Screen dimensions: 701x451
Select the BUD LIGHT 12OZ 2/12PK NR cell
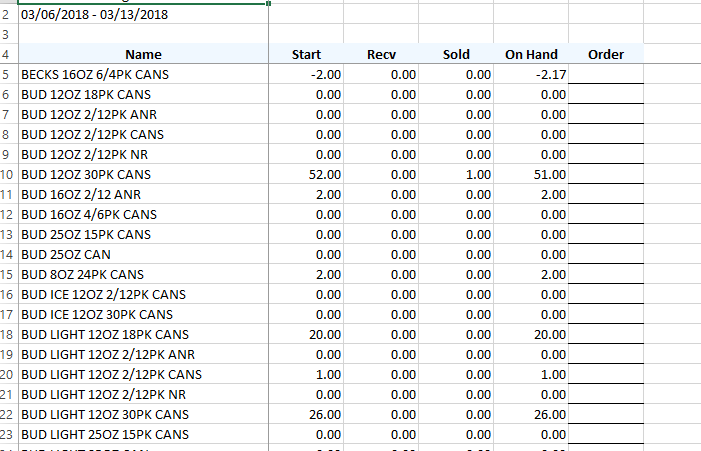(144, 394)
